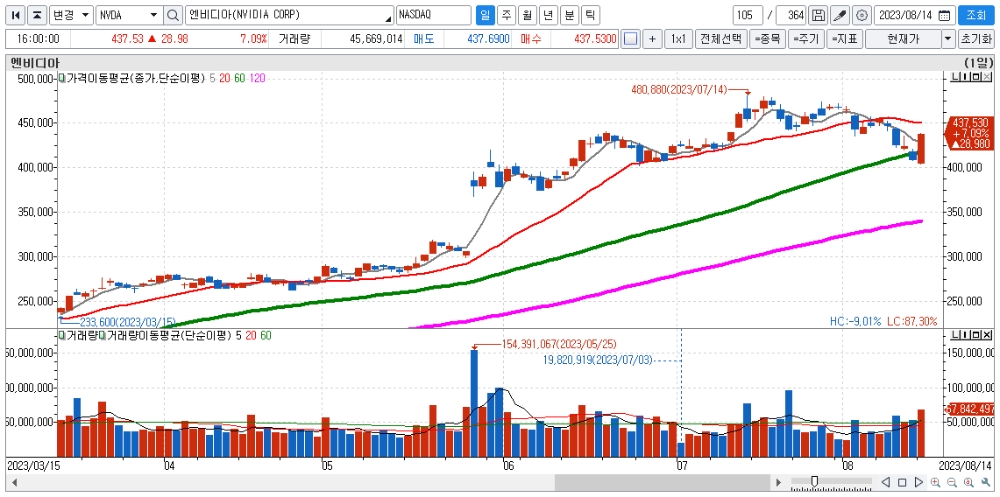Click the horizontal scrollbar right arrow
Viewport: 1000px width, 497px height.
point(777,482)
